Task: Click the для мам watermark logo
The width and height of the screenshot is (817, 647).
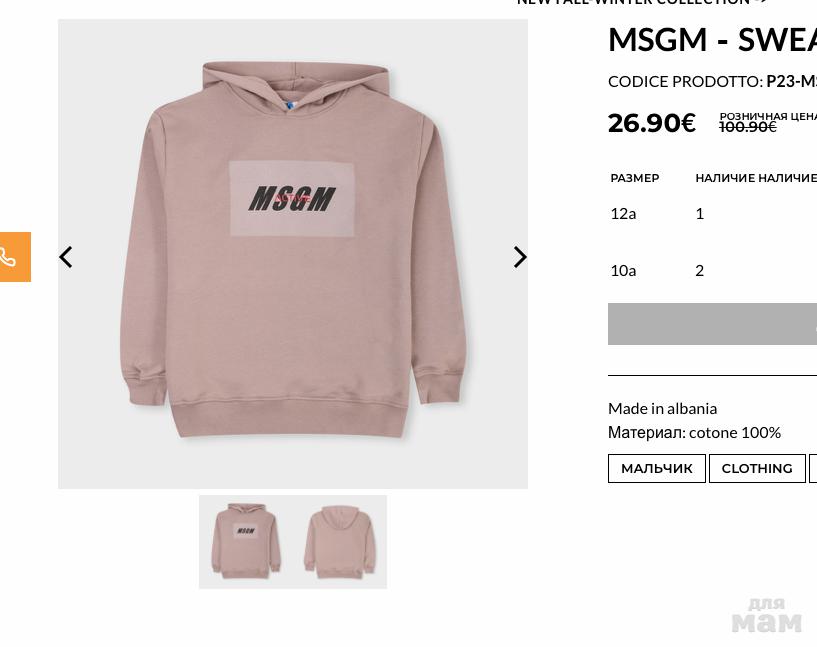Action: point(766,616)
